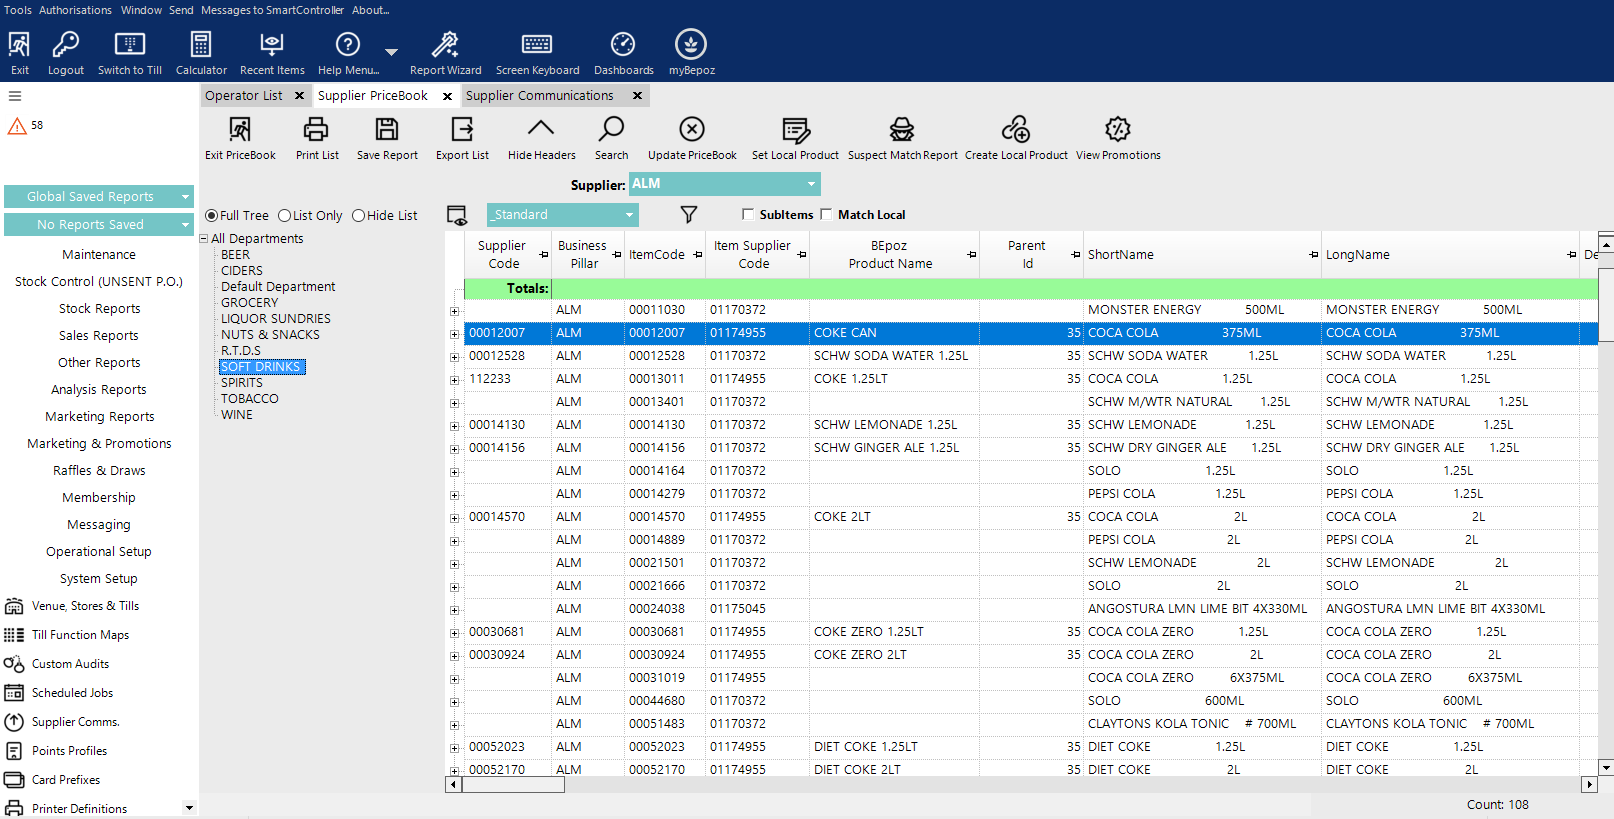This screenshot has width=1614, height=819.
Task: Select the WINE department
Action: [237, 415]
